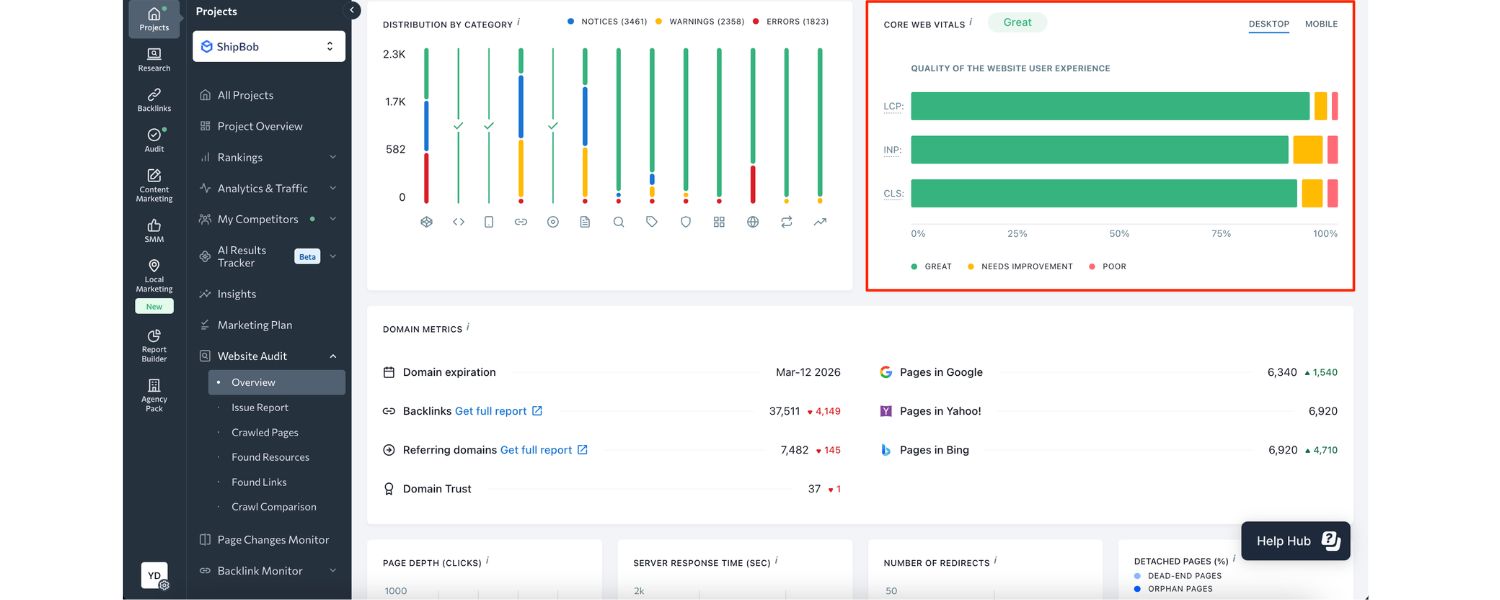Switch to the MOBILE Core Web Vitals view
1500x600 pixels.
pos(1321,24)
